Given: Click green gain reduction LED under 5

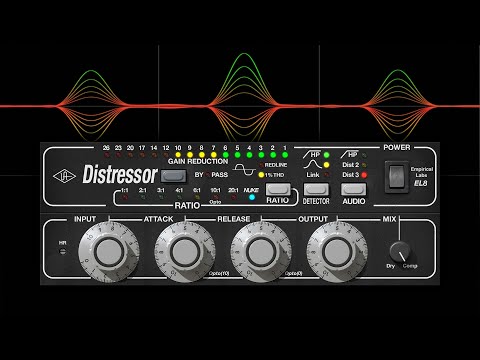Looking at the screenshot, I should (237, 155).
